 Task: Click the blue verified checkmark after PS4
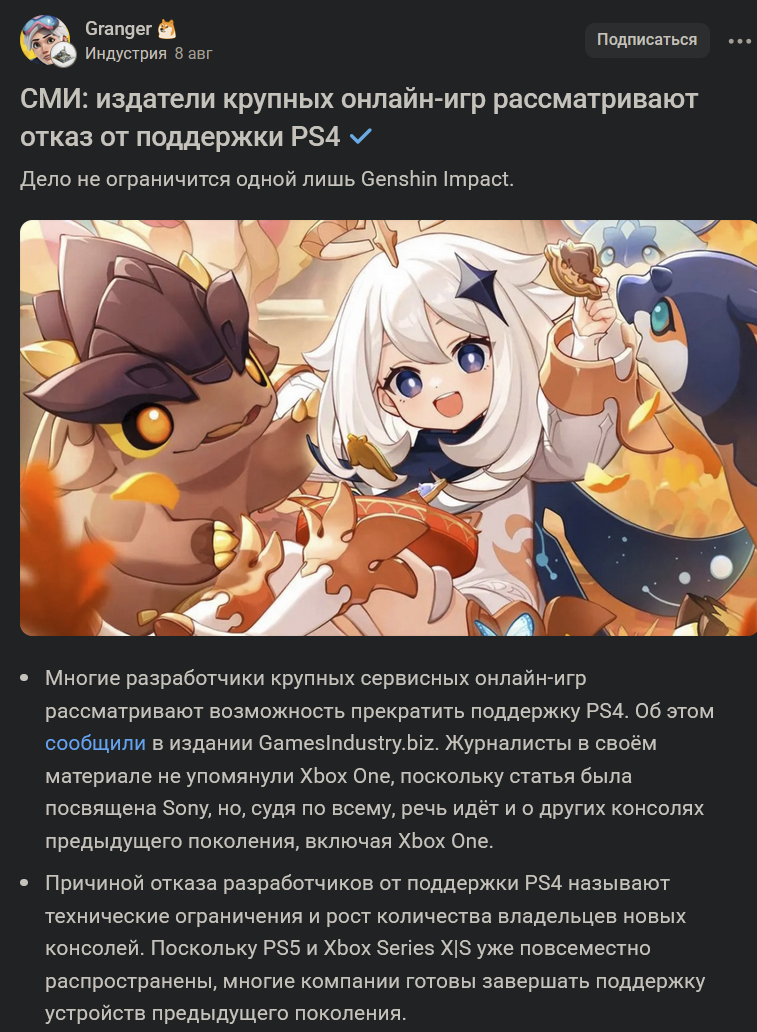361,136
